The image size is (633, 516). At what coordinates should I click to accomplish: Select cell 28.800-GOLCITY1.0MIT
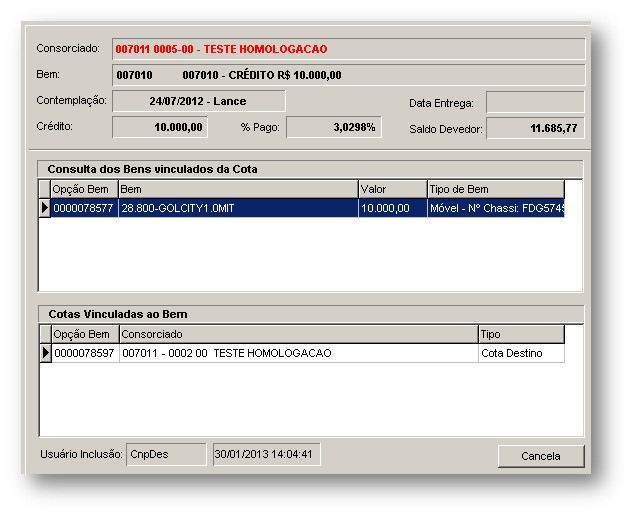pos(238,208)
